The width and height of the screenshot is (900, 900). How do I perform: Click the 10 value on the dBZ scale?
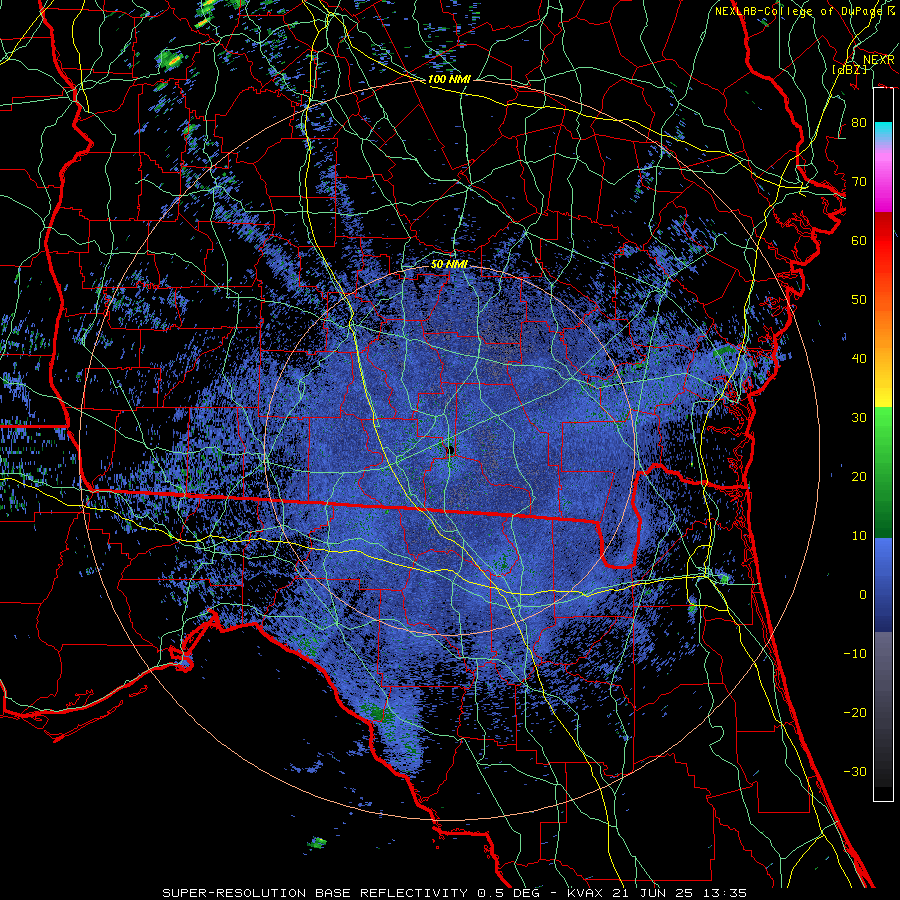[x=859, y=536]
